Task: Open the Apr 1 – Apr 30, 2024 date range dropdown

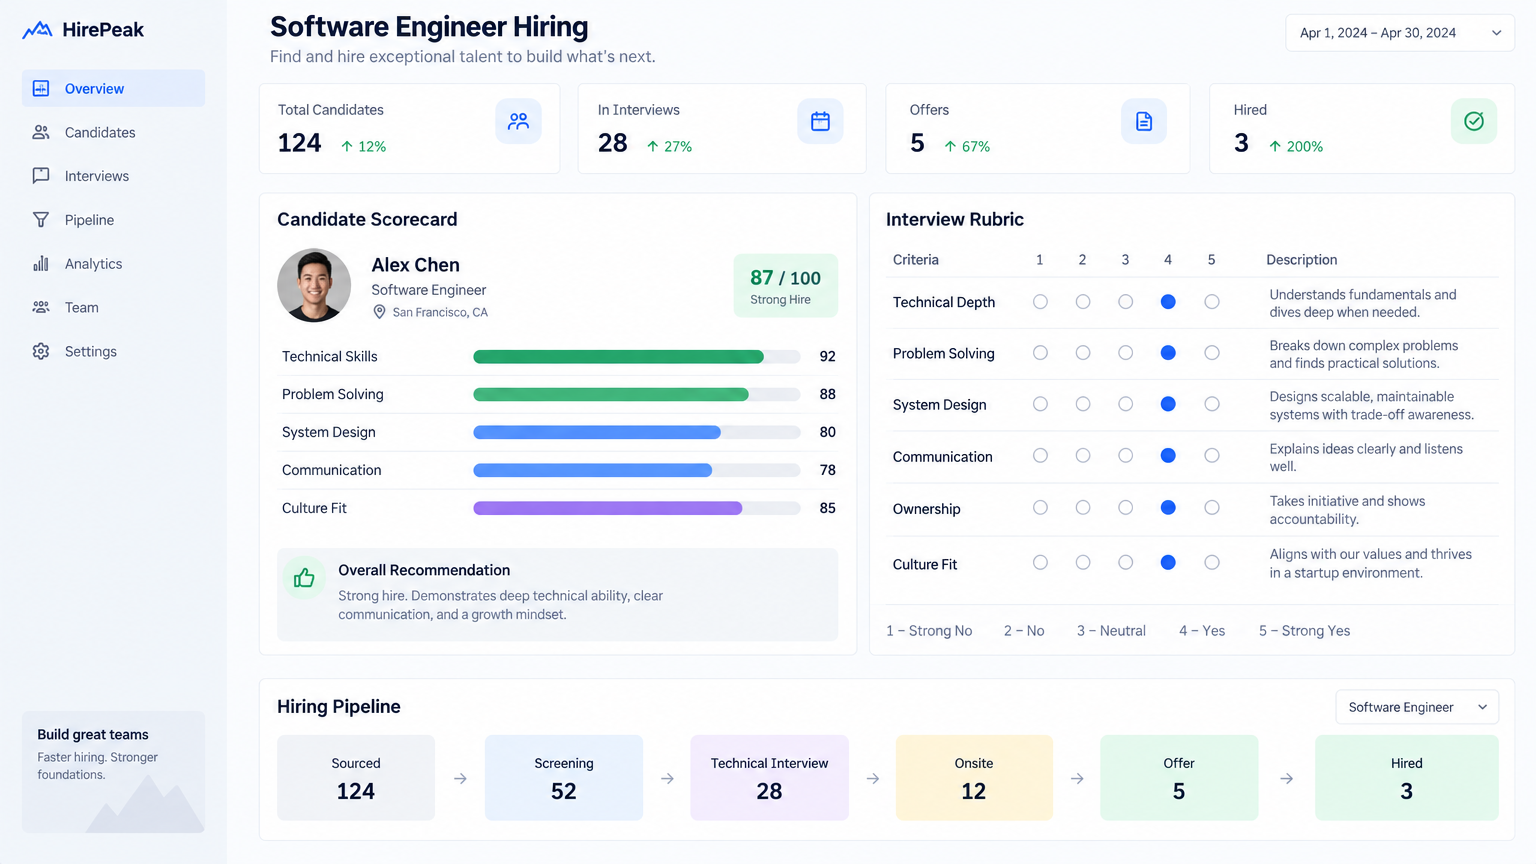Action: tap(1400, 33)
